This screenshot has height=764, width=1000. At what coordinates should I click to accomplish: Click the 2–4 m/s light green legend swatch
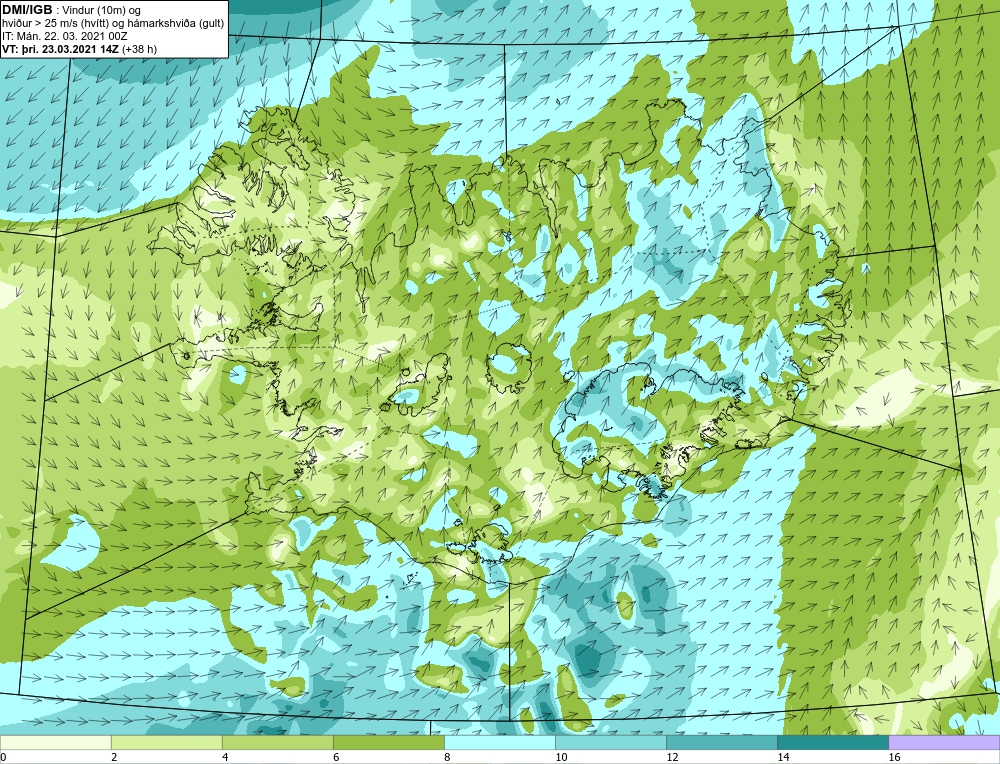[166, 742]
